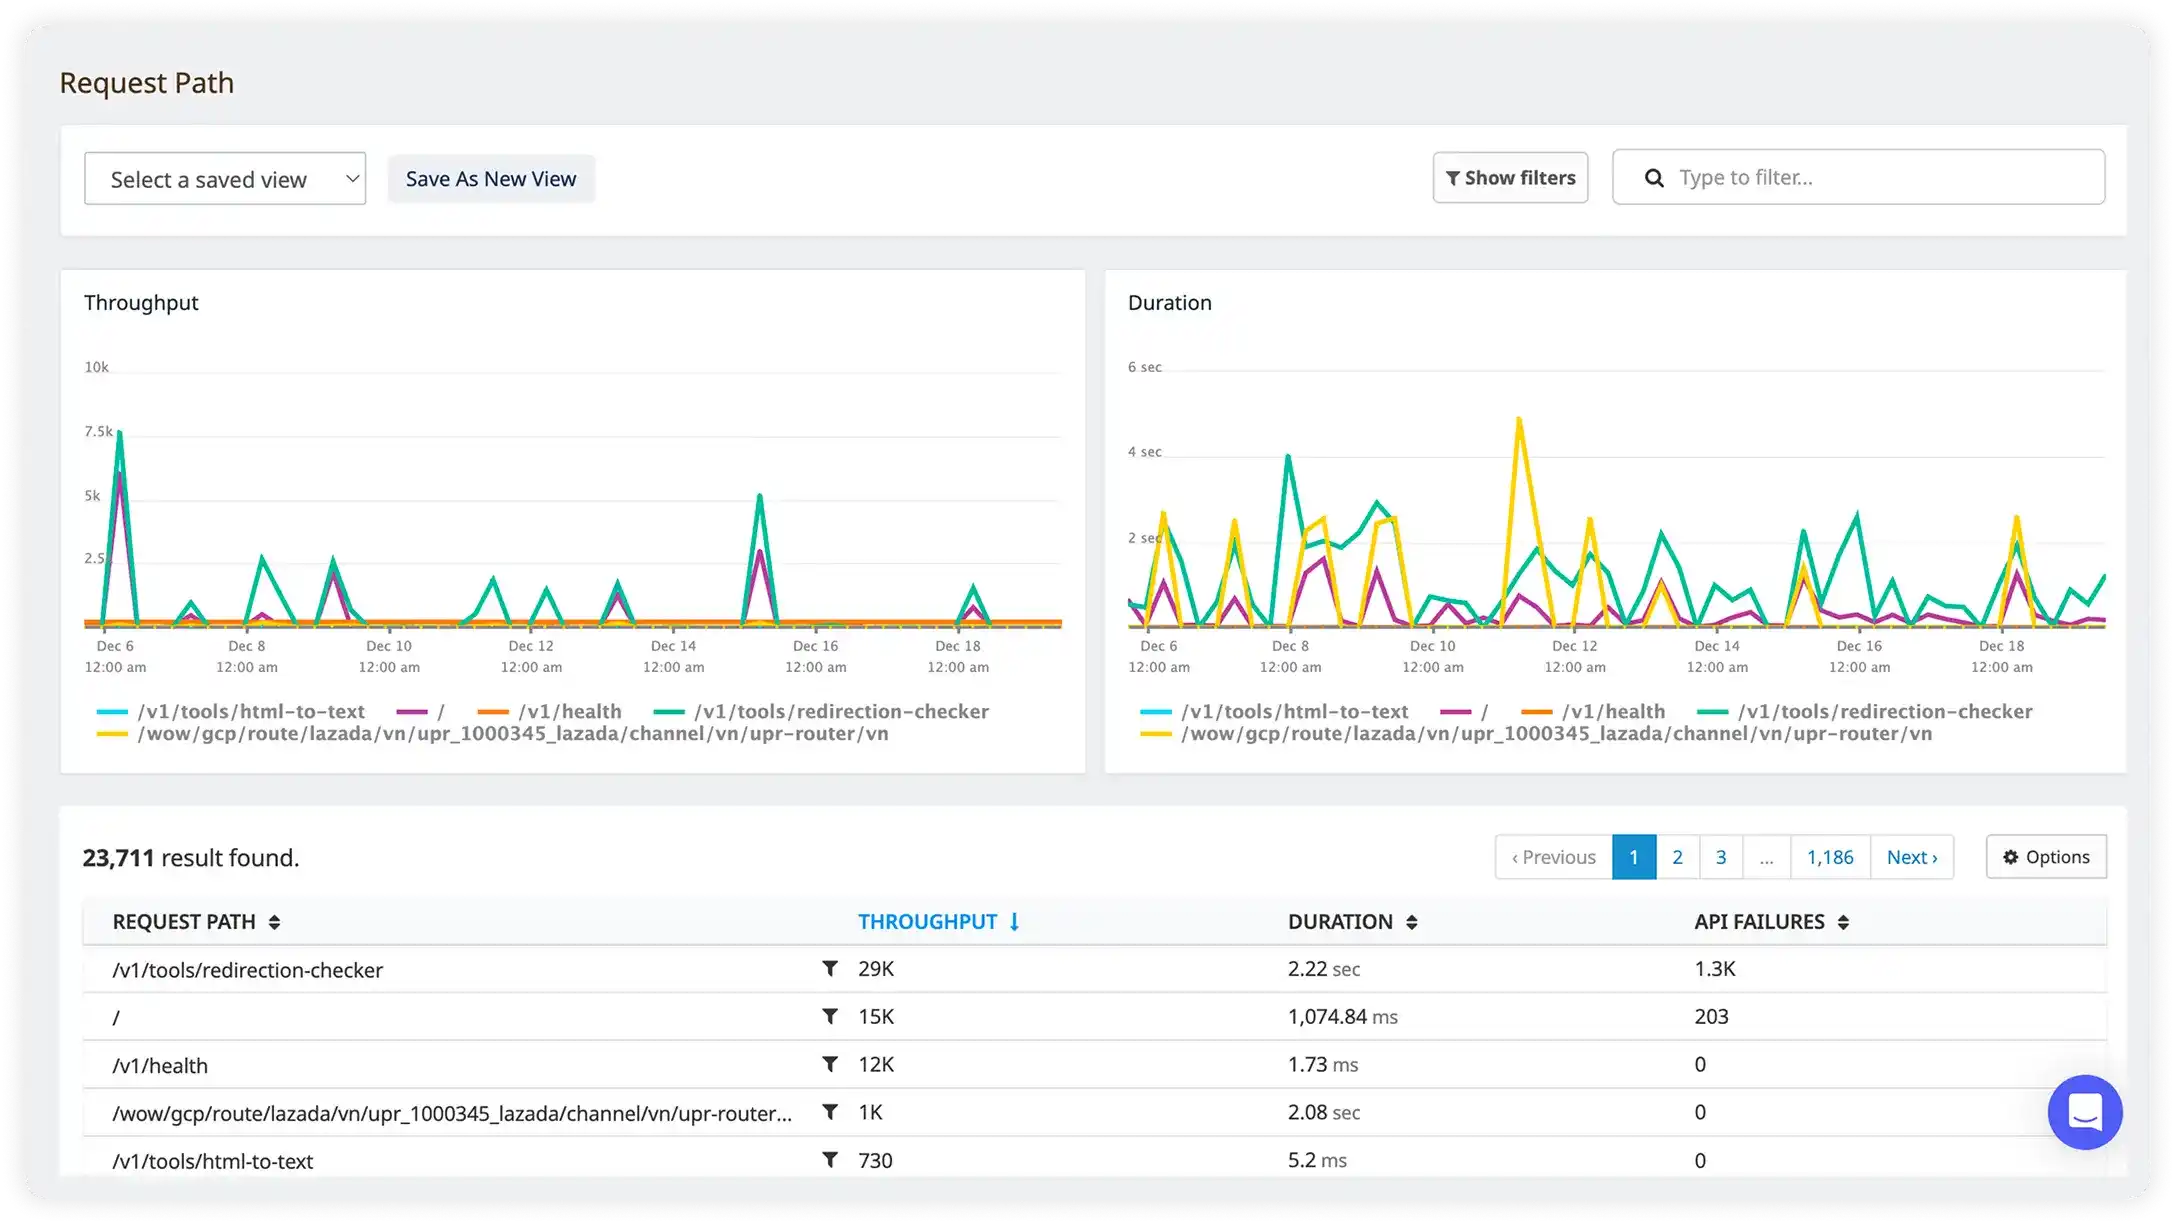2176x1224 pixels.
Task: Click filter icon in /wow/gcp/route/lazada row
Action: tap(829, 1112)
